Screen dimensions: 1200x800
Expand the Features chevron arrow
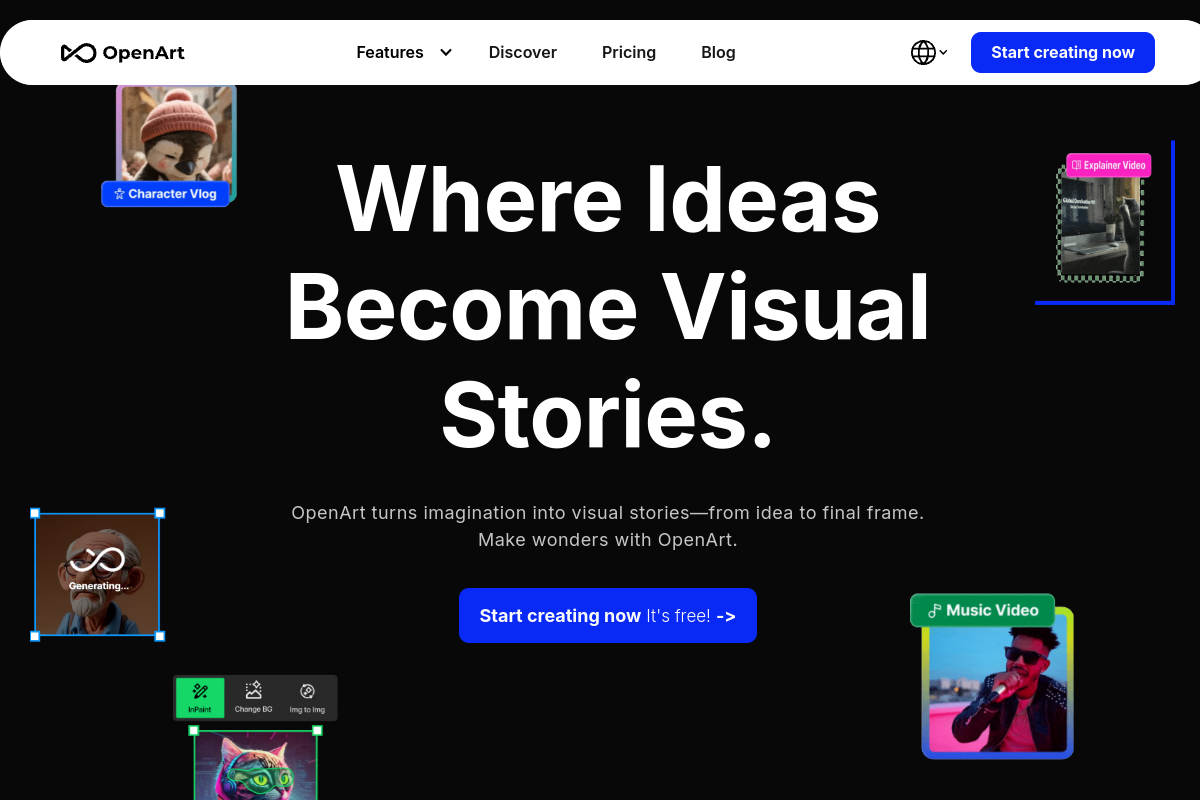click(445, 52)
